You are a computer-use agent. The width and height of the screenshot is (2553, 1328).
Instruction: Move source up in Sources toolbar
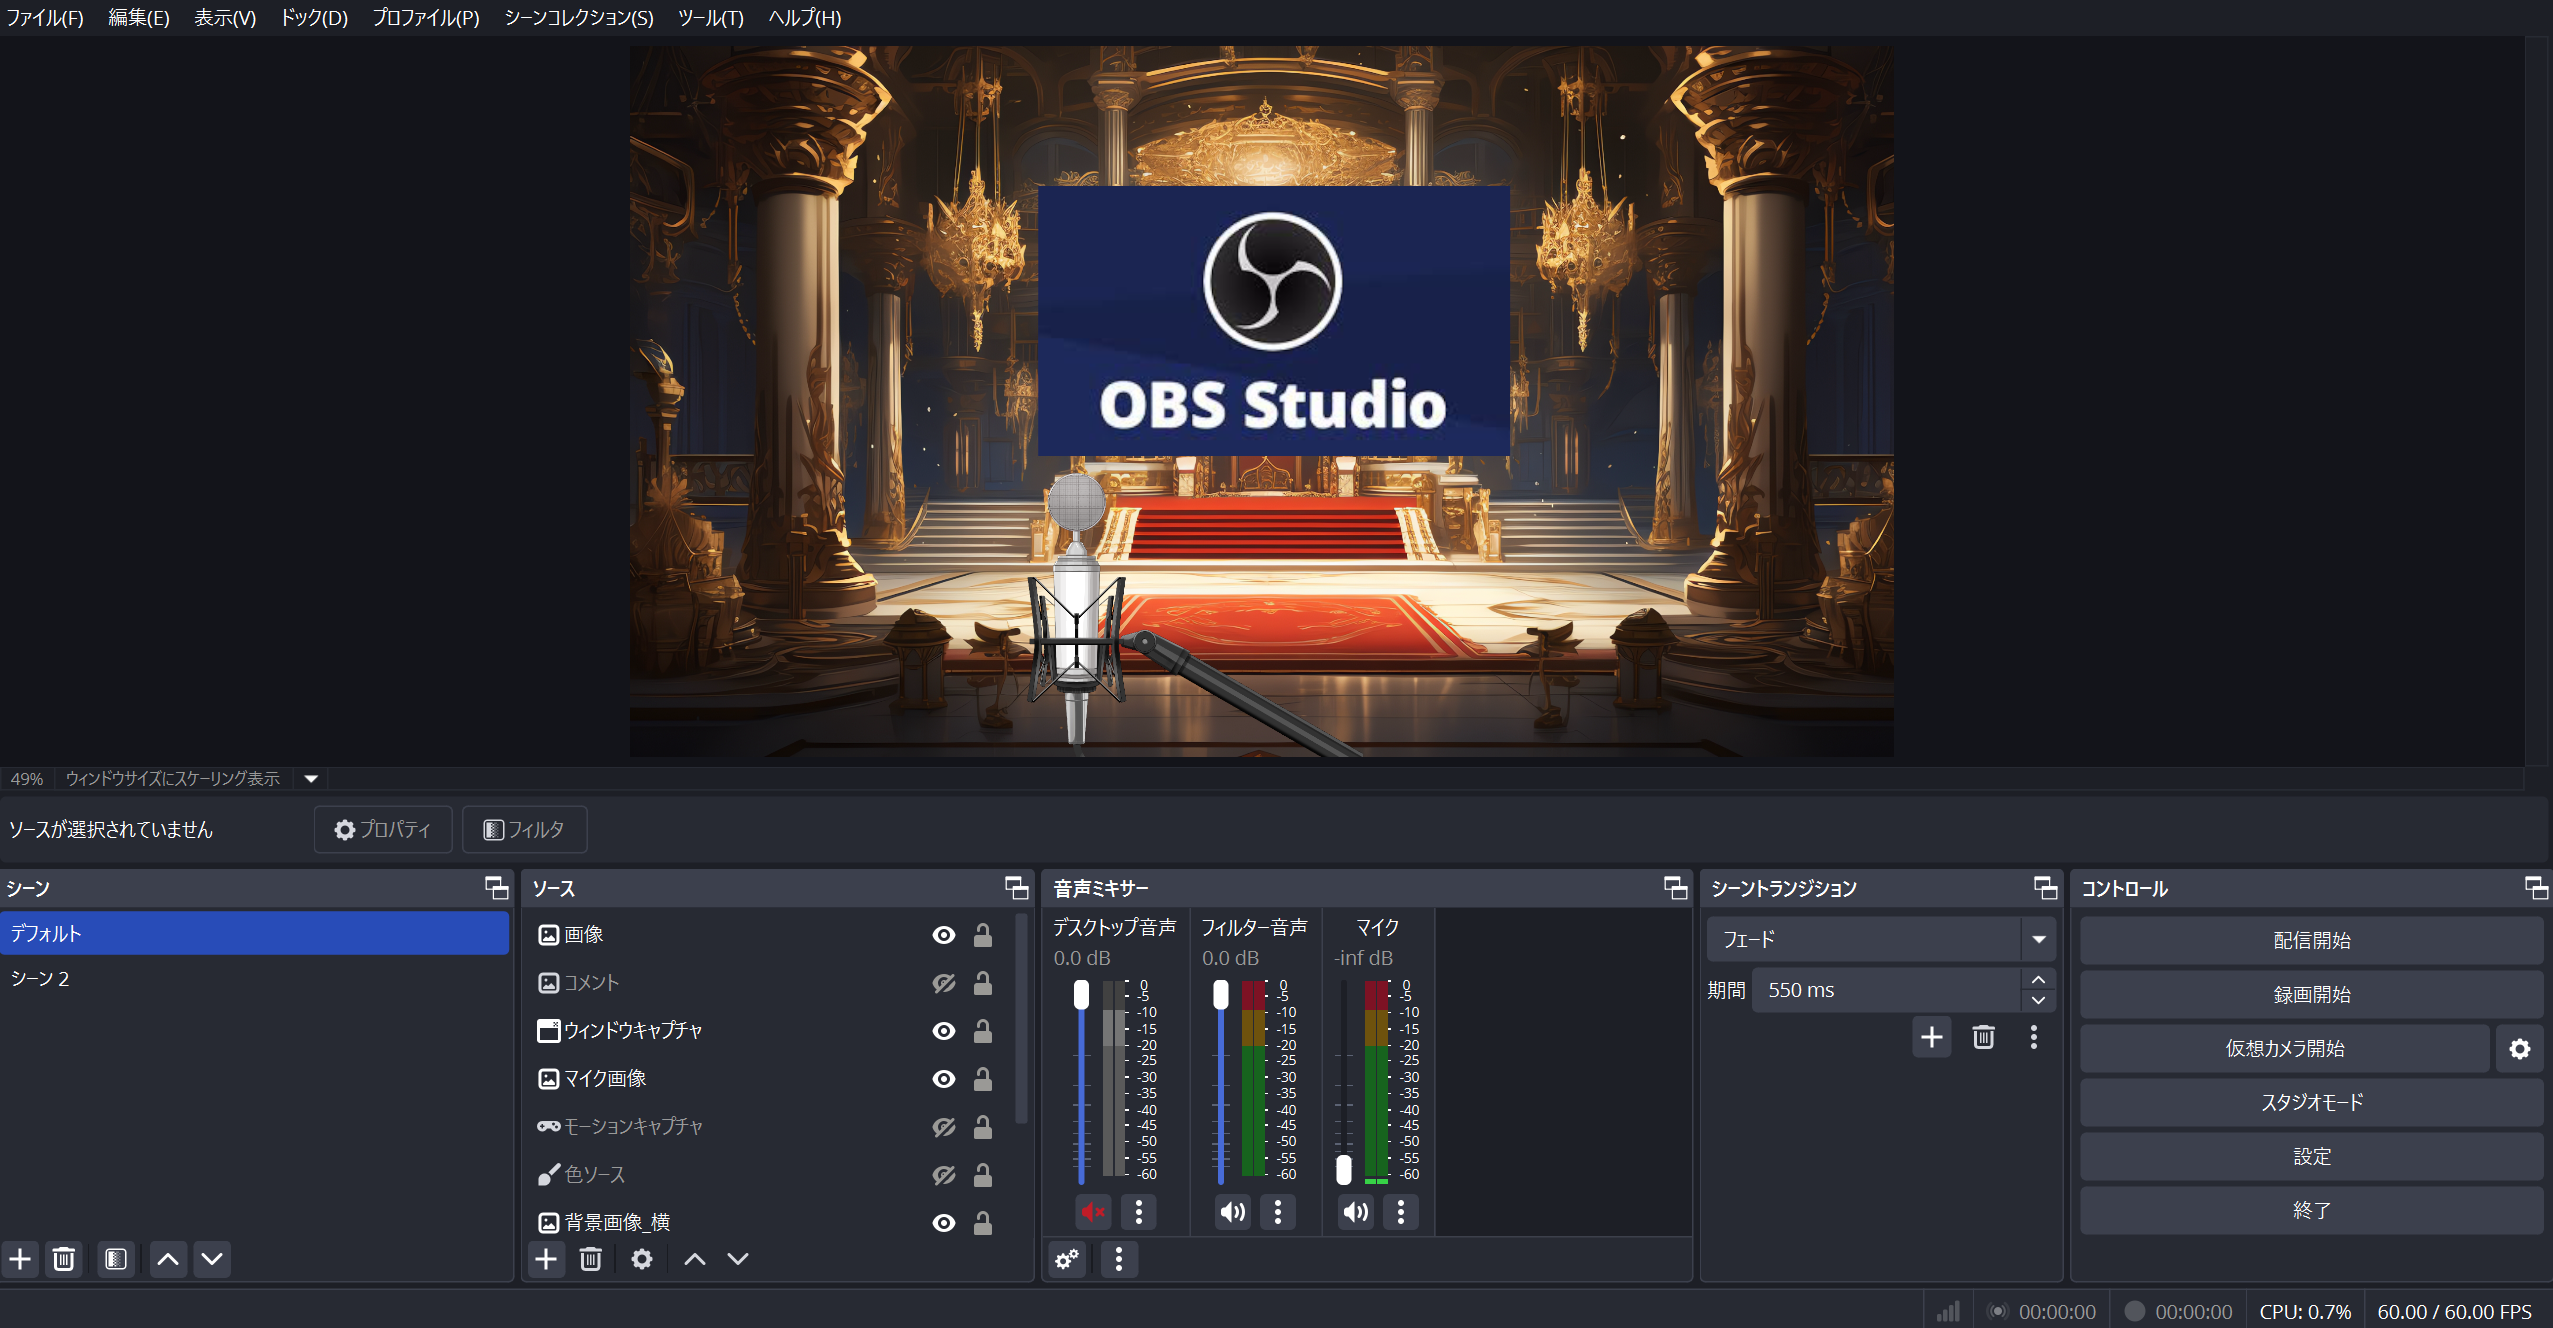pos(694,1259)
